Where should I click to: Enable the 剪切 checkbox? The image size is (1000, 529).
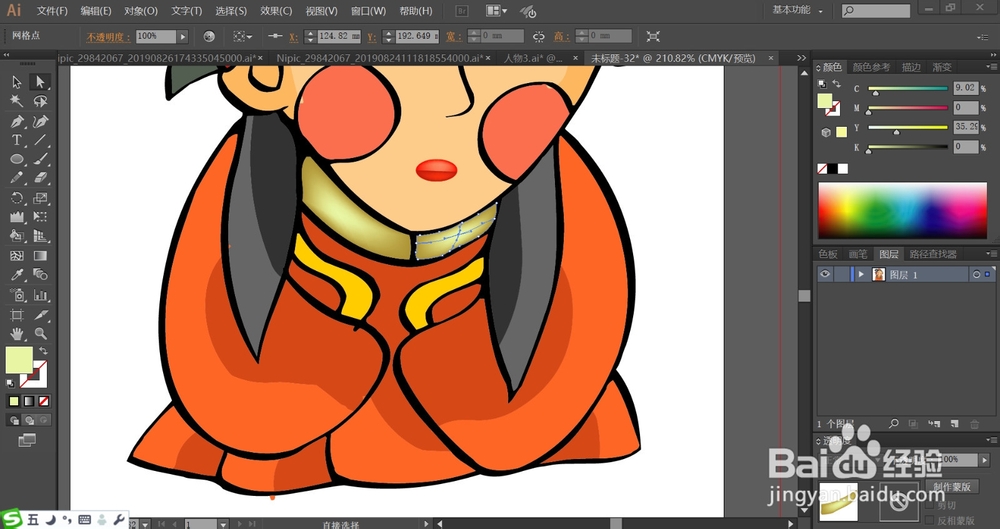tap(930, 505)
